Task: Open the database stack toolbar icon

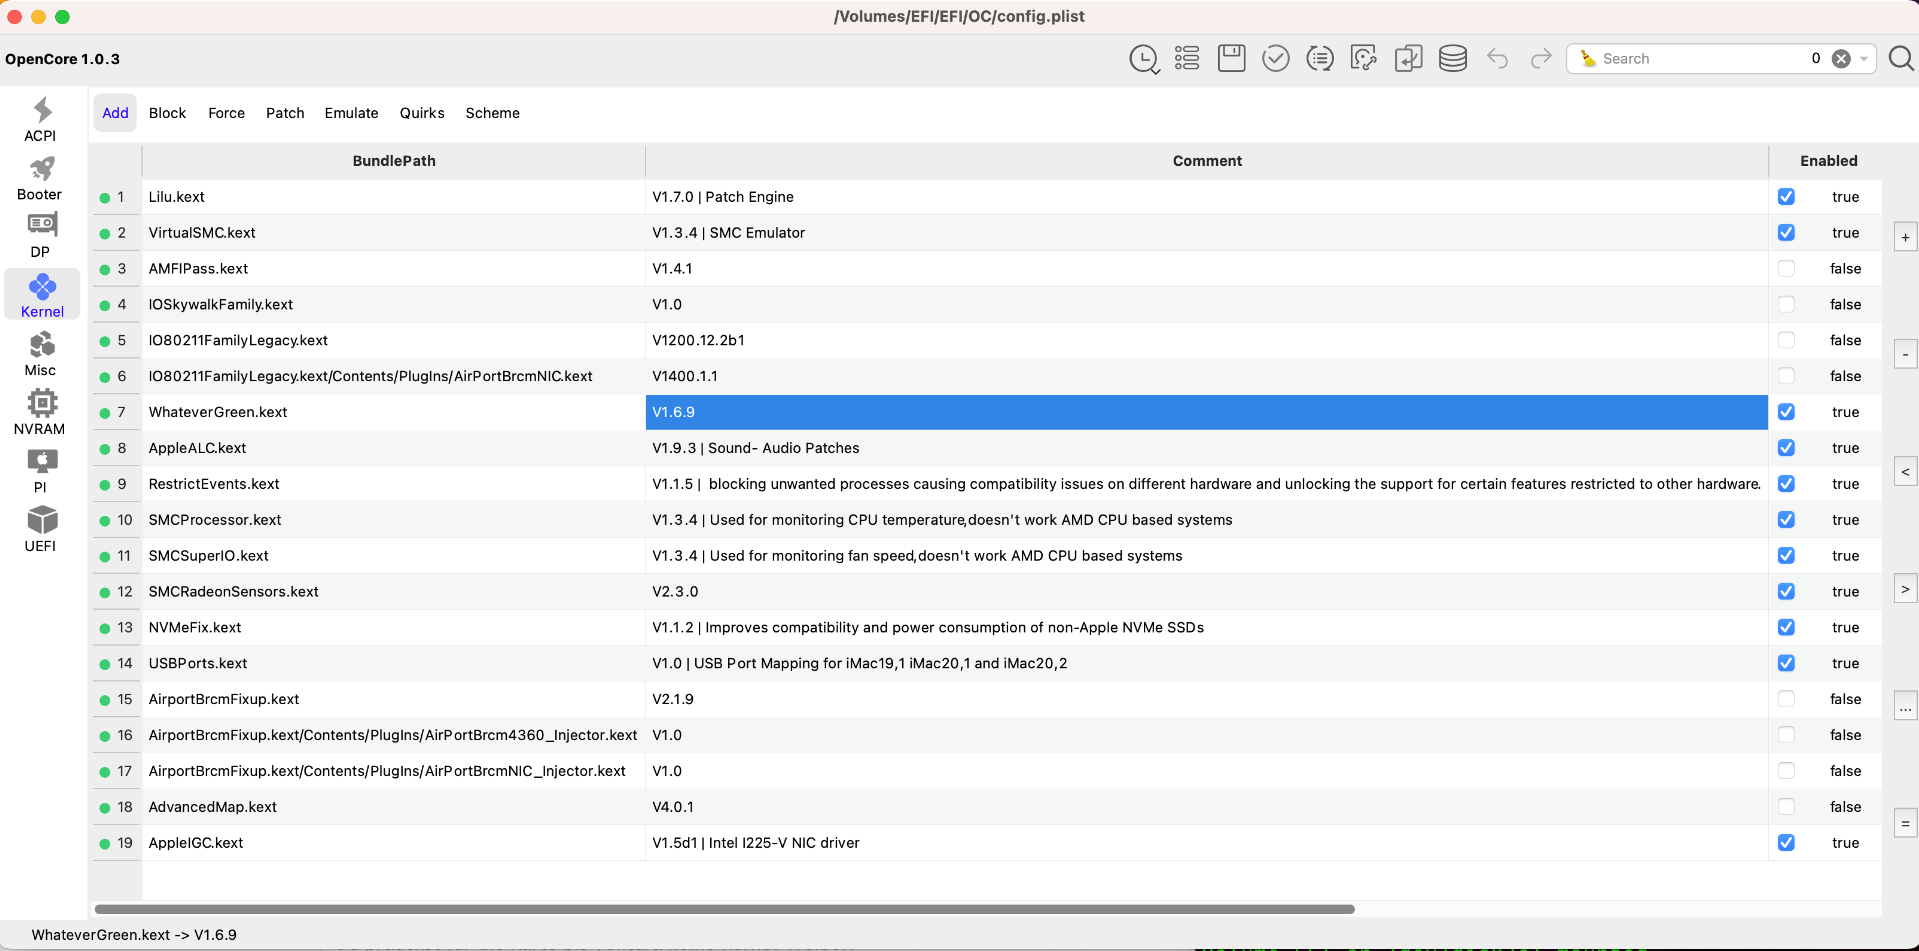Action: pyautogui.click(x=1453, y=59)
